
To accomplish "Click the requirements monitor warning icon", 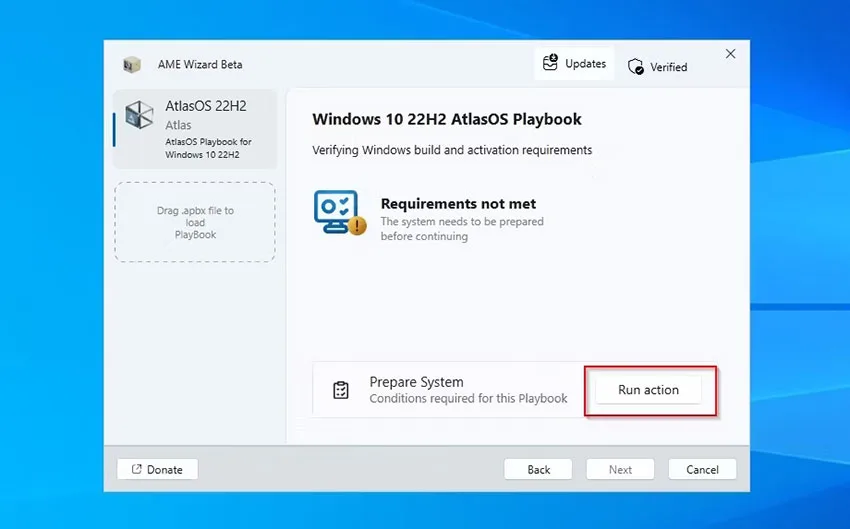I will click(340, 212).
